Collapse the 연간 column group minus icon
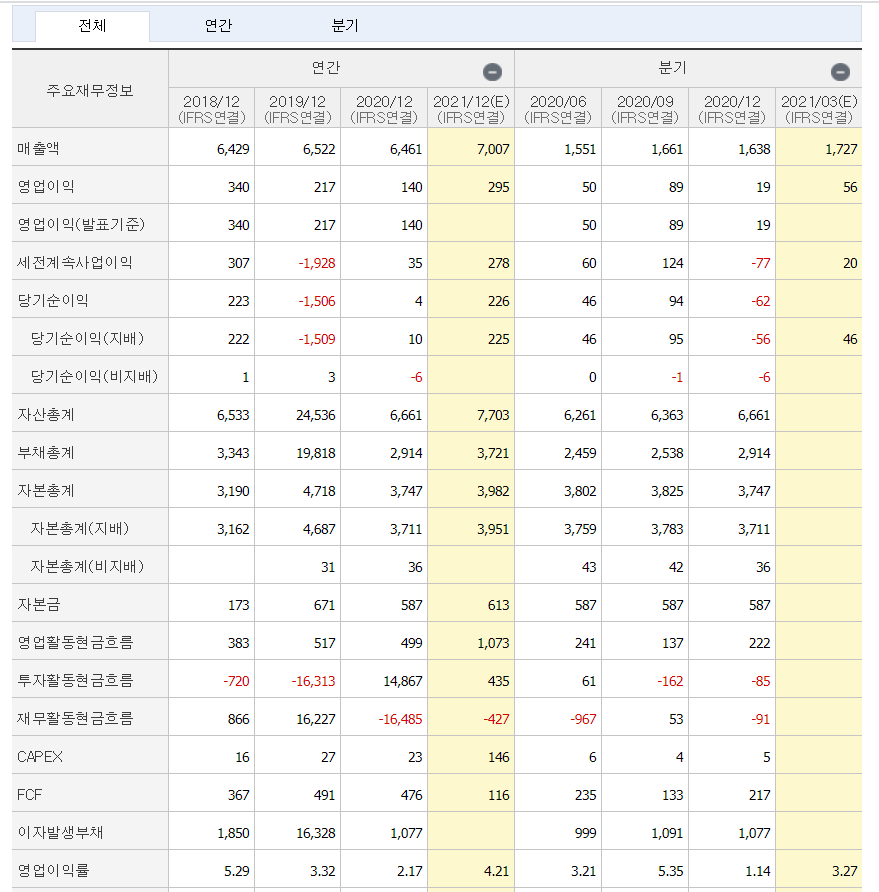This screenshot has width=879, height=892. 492,72
